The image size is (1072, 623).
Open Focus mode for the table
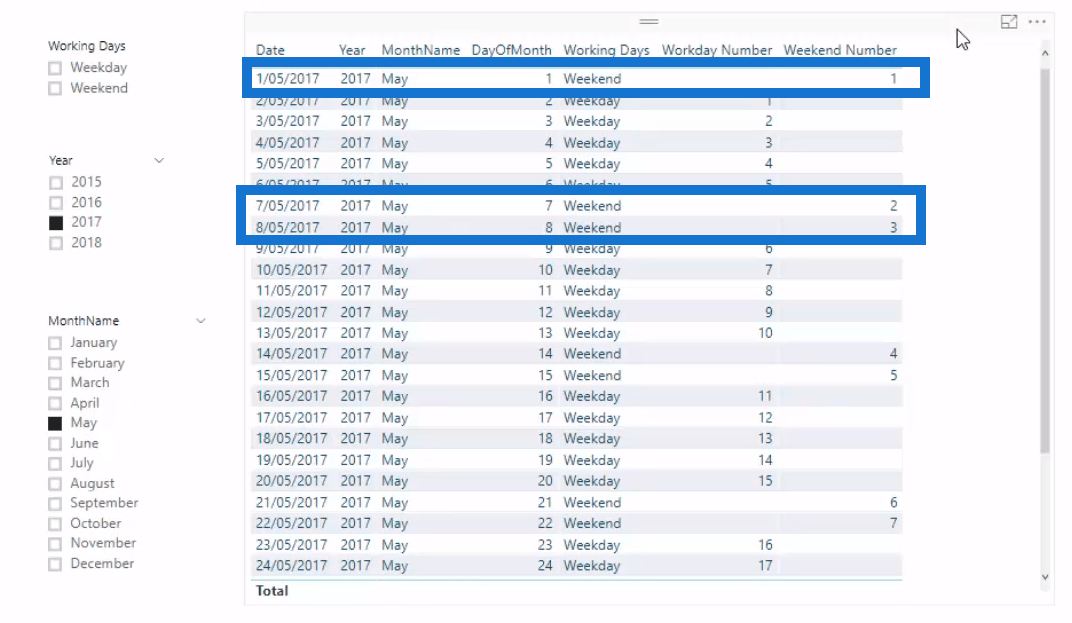coord(1008,22)
